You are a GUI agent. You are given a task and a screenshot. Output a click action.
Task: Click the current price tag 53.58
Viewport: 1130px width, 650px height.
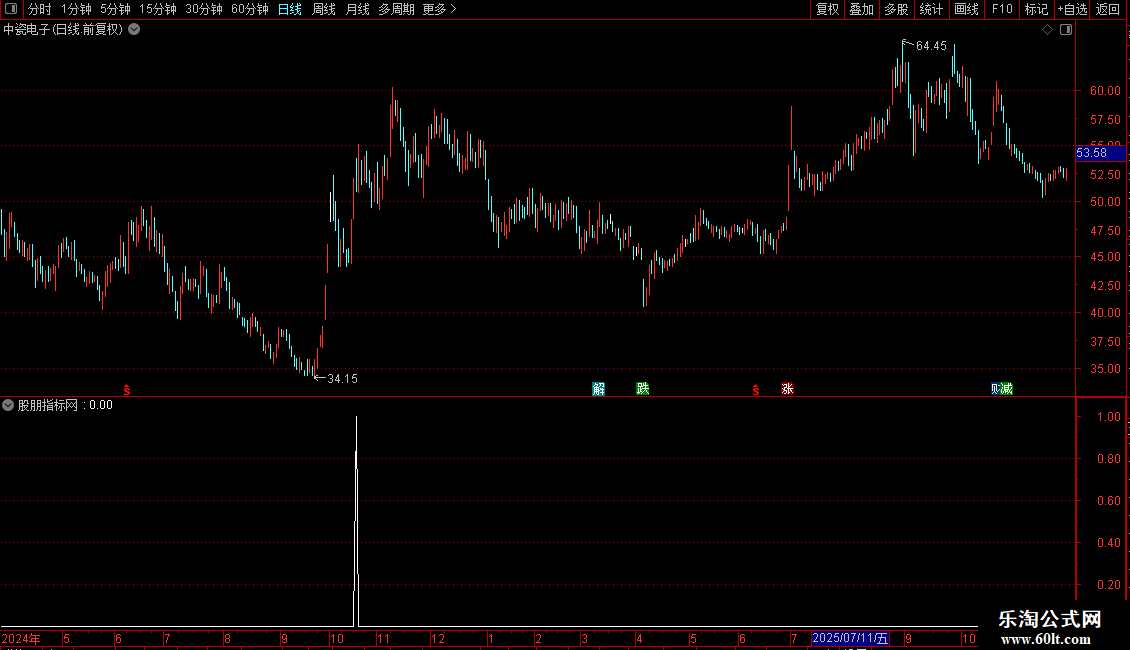1100,153
